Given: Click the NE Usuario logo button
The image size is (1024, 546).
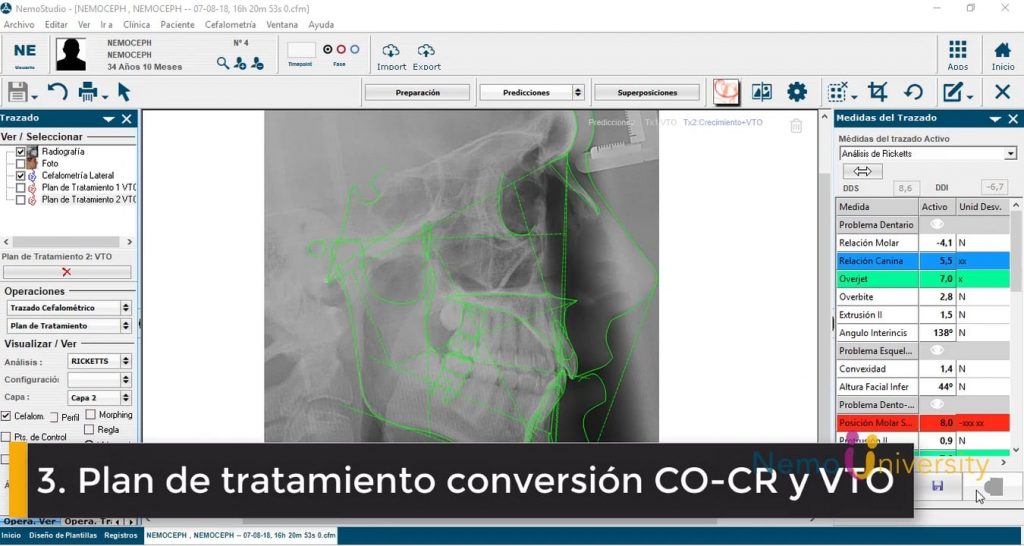Looking at the screenshot, I should pyautogui.click(x=25, y=55).
